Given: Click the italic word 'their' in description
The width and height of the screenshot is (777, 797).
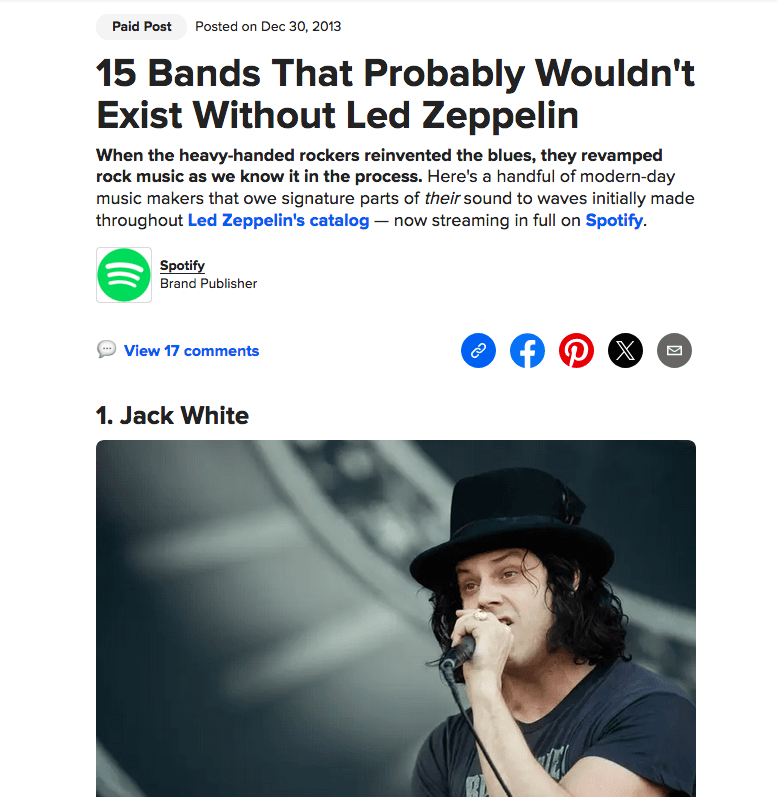Looking at the screenshot, I should pyautogui.click(x=442, y=198).
